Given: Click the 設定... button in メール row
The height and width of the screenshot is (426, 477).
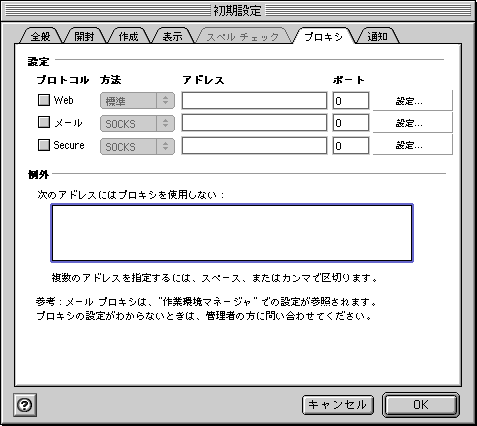Looking at the screenshot, I should (412, 123).
